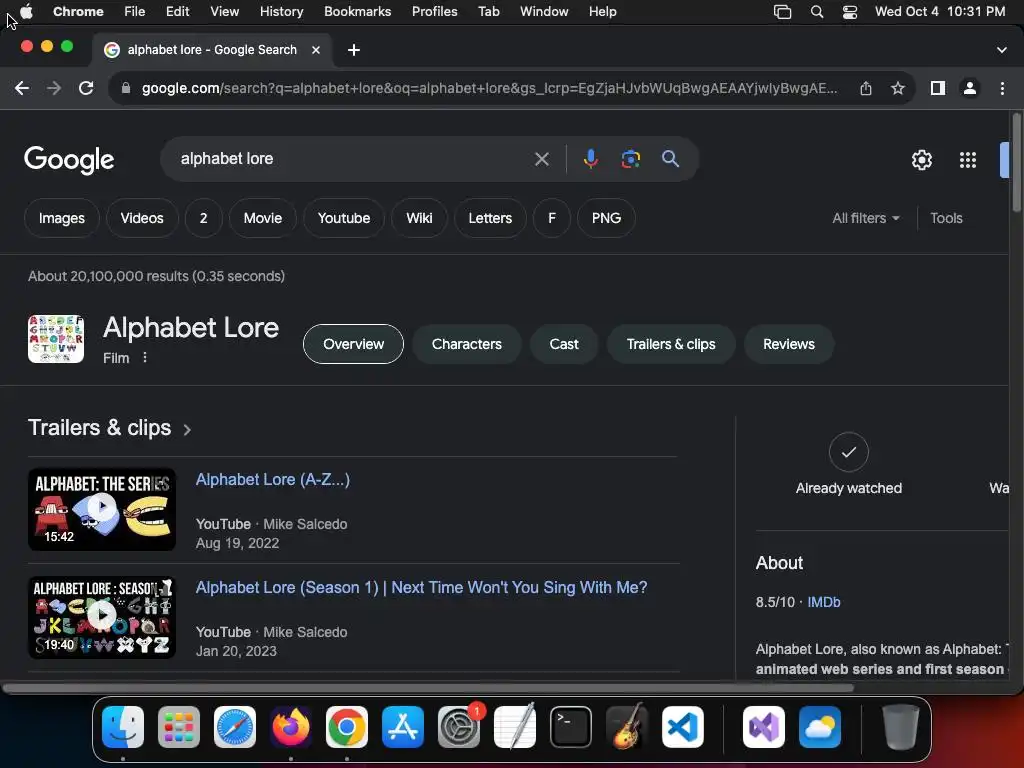Open Spotlight search in menu bar

pos(816,12)
